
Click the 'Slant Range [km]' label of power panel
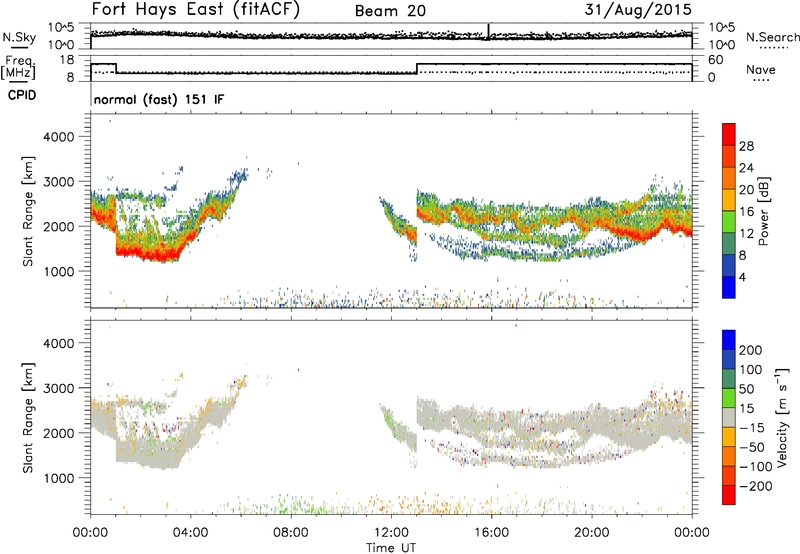tap(28, 212)
